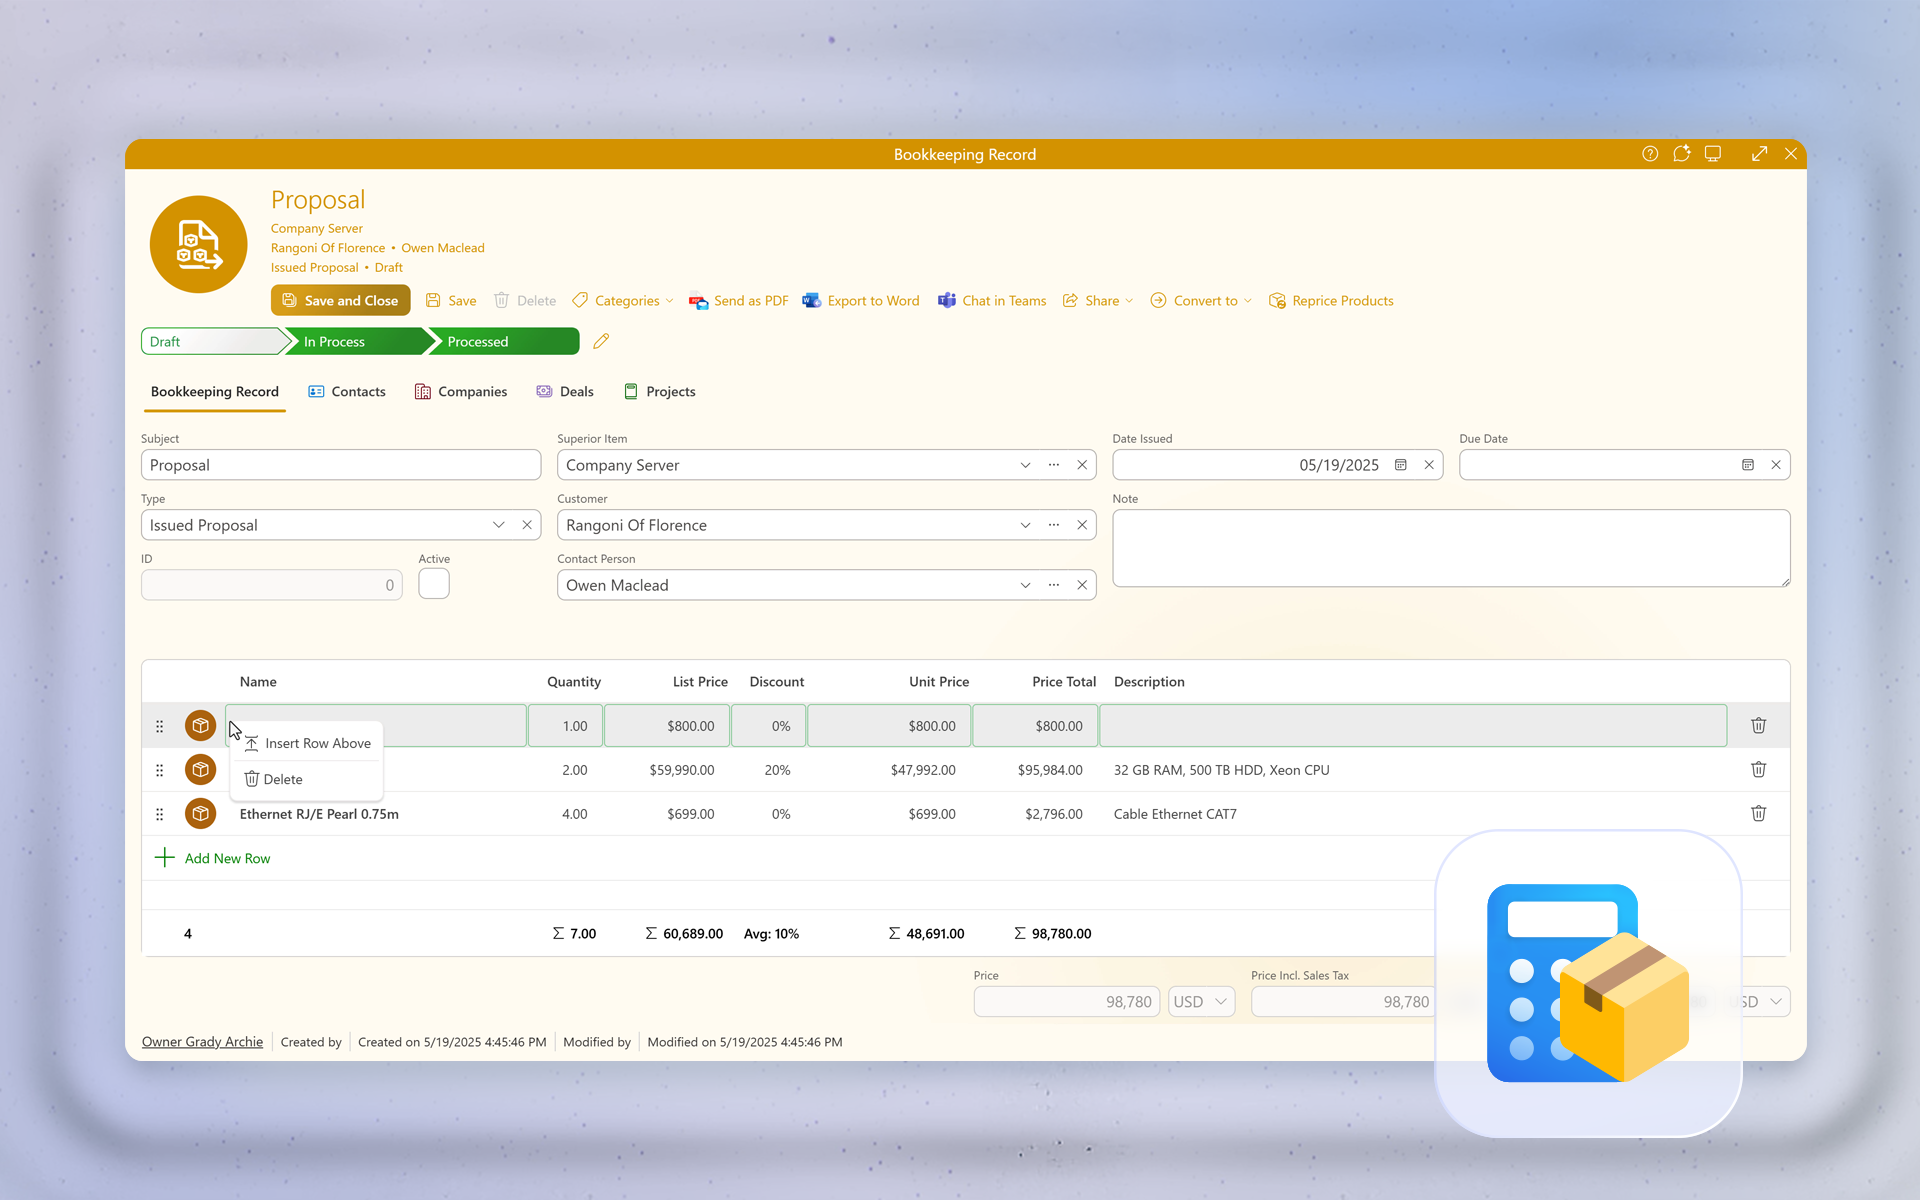This screenshot has width=1920, height=1200.
Task: Switch to the Bookkeeping Record tab
Action: (x=214, y=391)
